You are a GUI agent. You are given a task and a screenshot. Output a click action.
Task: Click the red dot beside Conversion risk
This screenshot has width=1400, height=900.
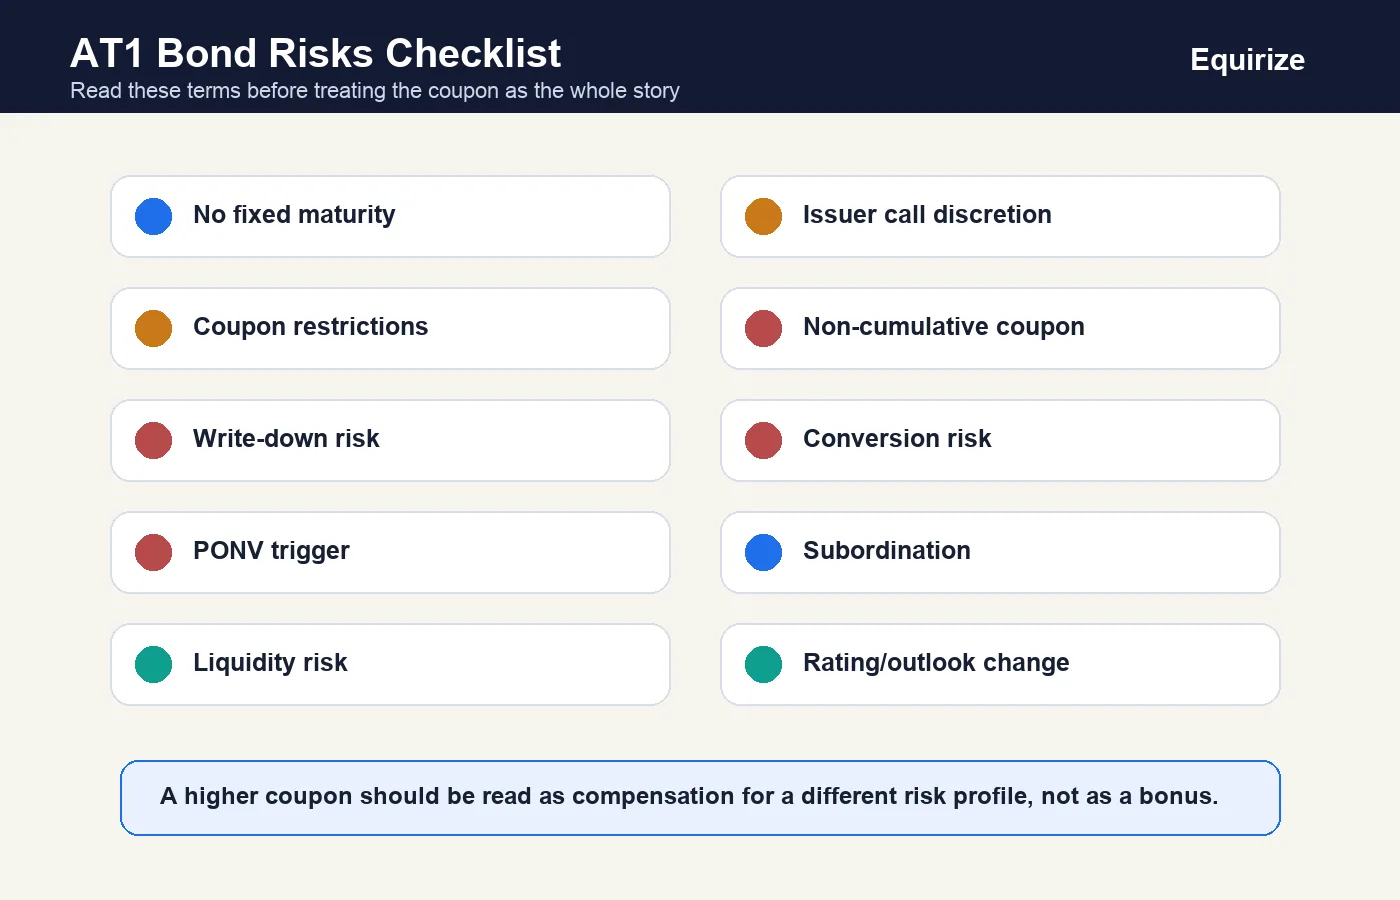coord(763,440)
